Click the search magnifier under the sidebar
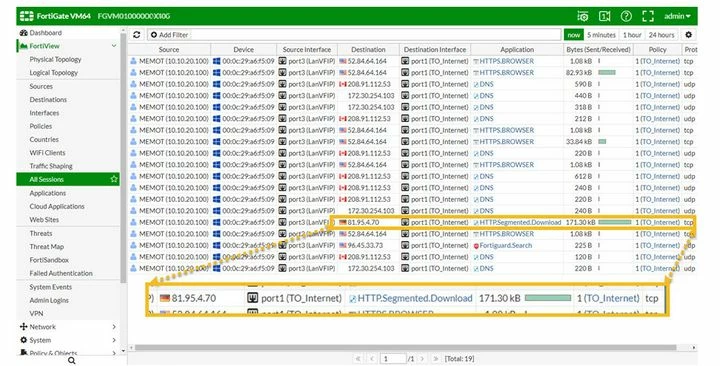This screenshot has width=720, height=366. click(x=72, y=361)
